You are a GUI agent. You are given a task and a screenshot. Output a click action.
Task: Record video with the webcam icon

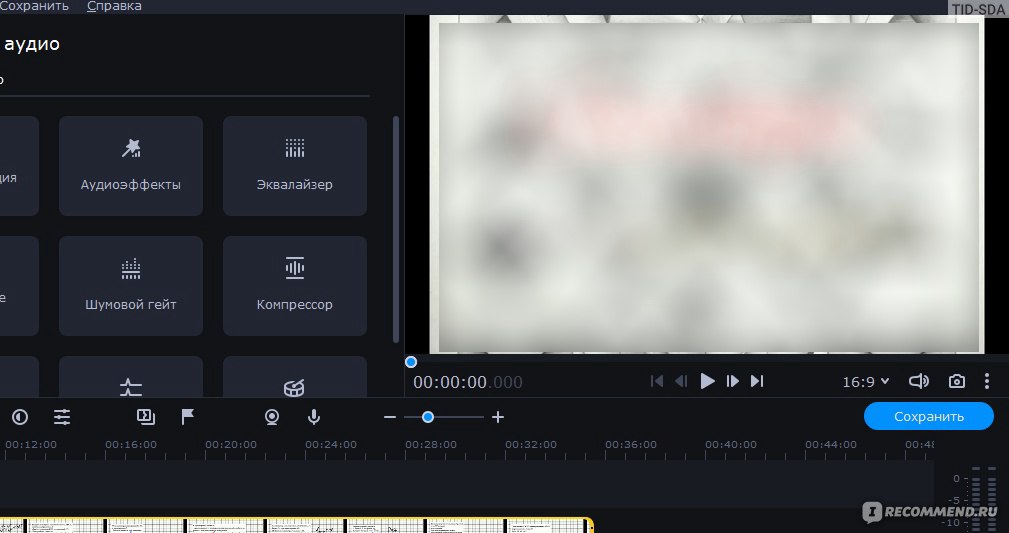pyautogui.click(x=272, y=417)
